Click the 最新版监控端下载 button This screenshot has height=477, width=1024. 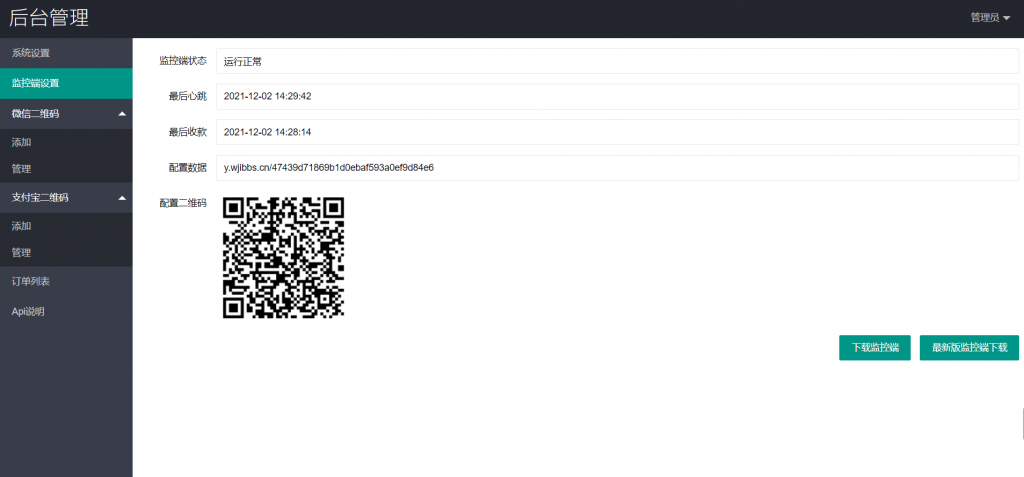pos(969,348)
